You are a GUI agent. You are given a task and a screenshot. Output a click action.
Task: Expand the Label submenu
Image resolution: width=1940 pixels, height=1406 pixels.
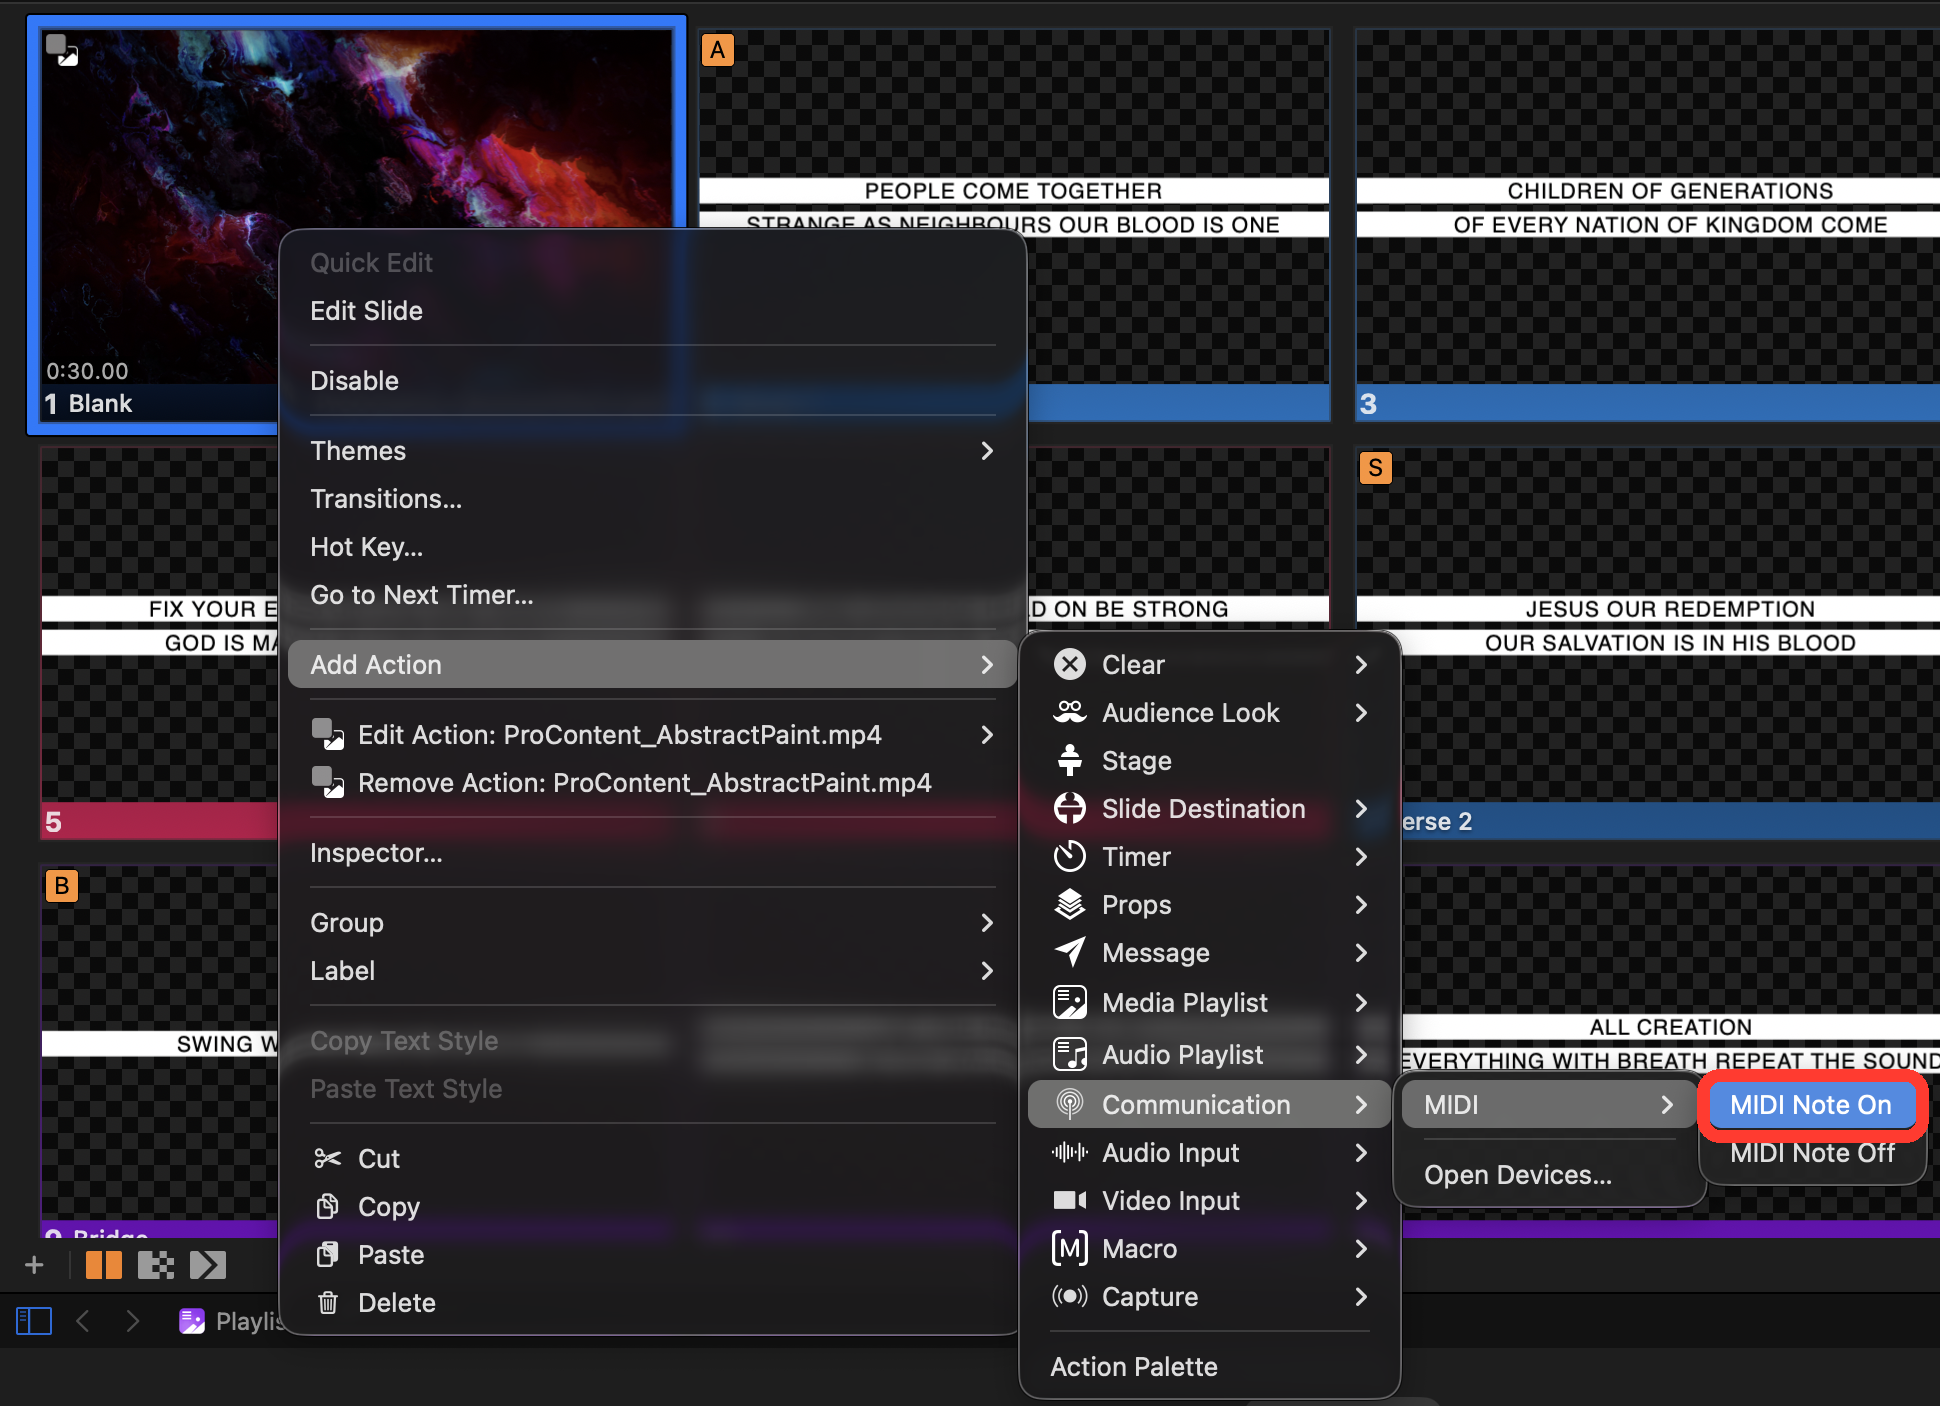(x=652, y=971)
